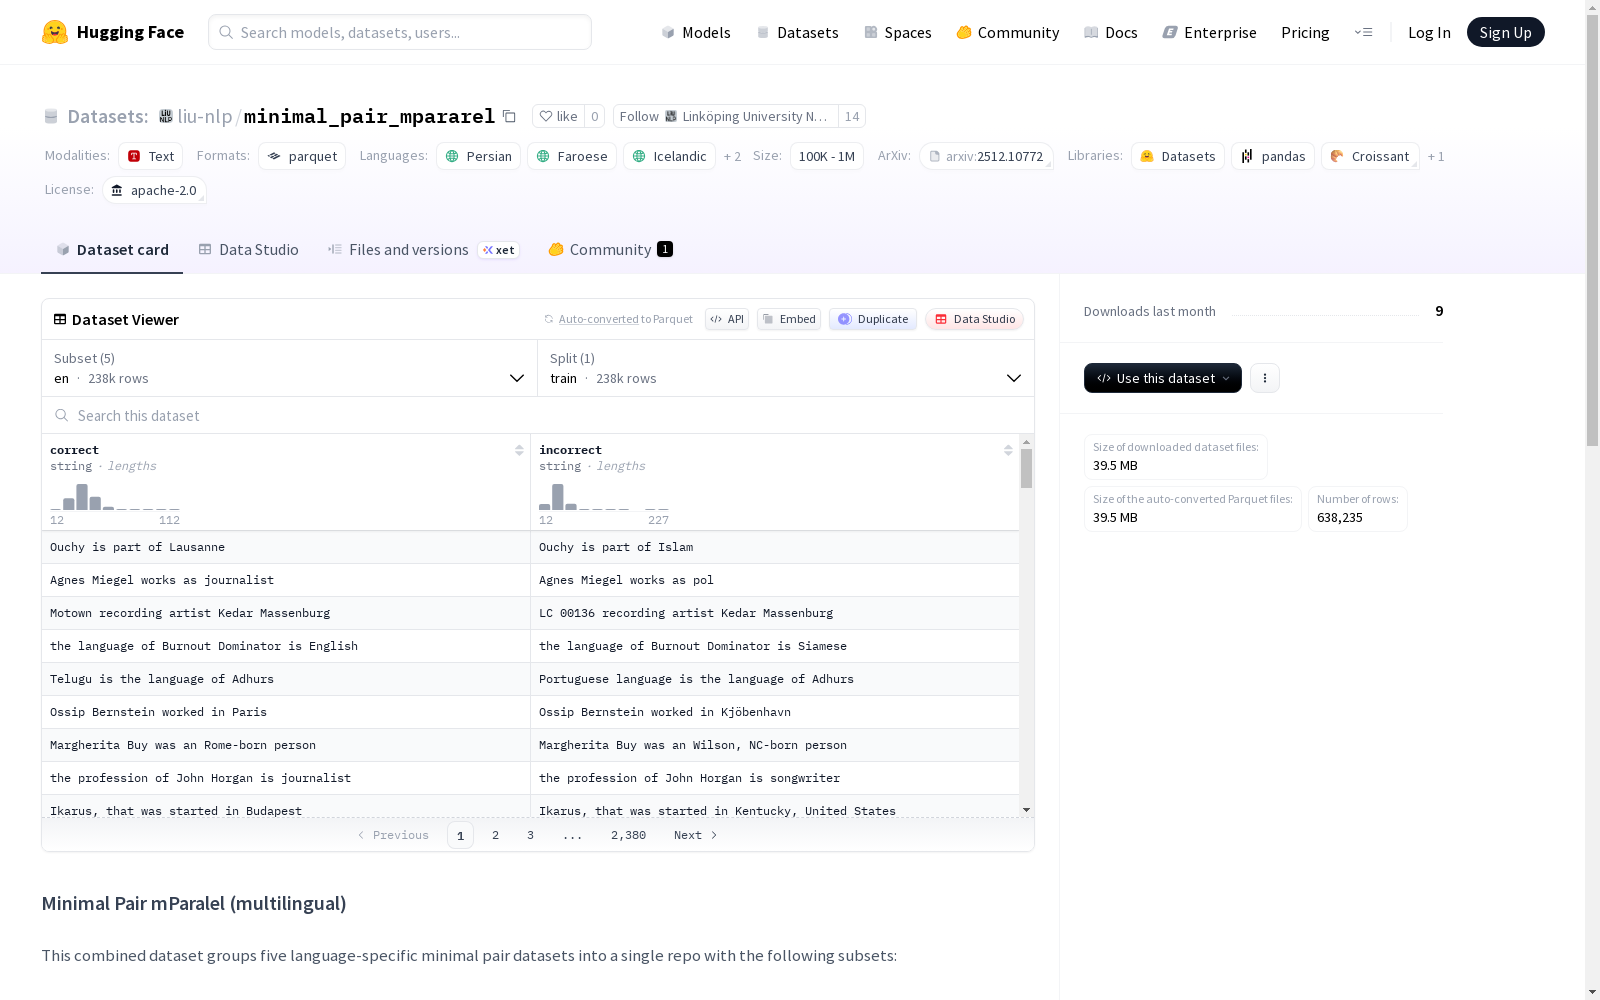Click the liu-nlp owner link
The image size is (1600, 1000).
click(x=205, y=116)
